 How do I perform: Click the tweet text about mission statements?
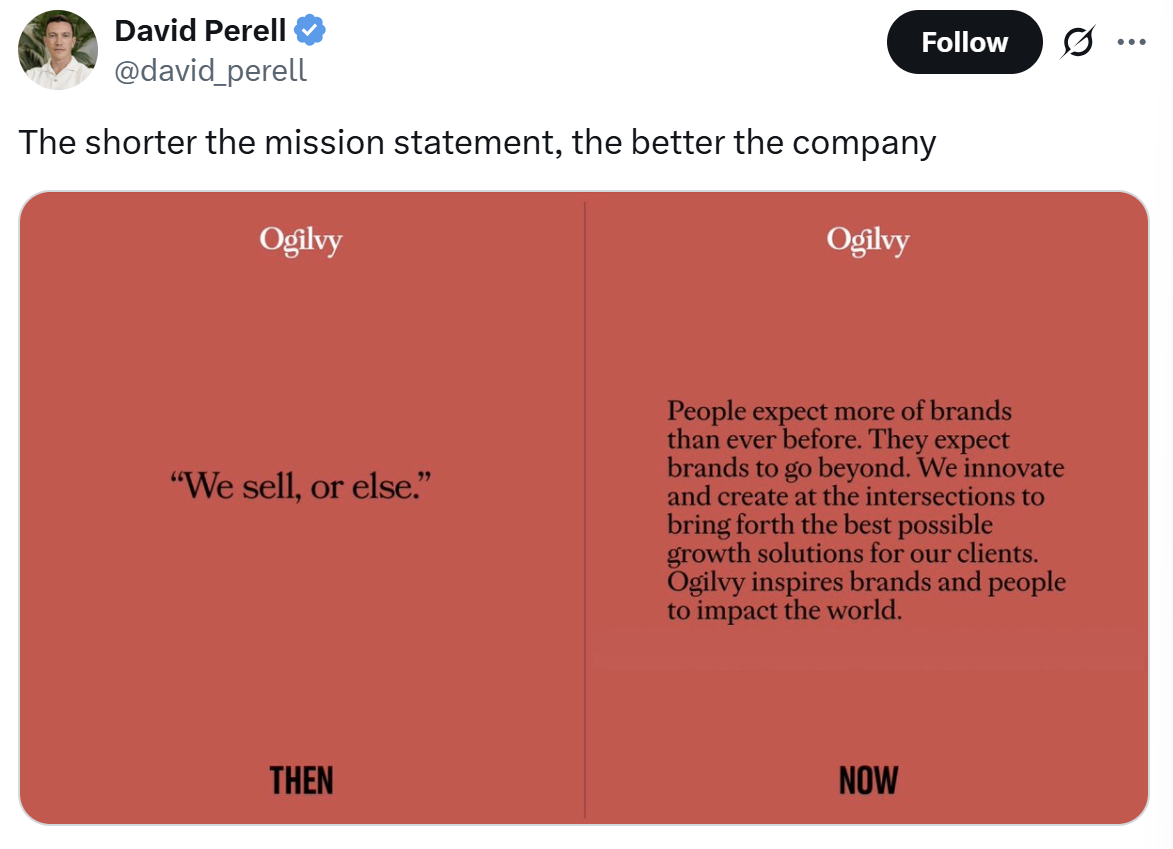(477, 142)
